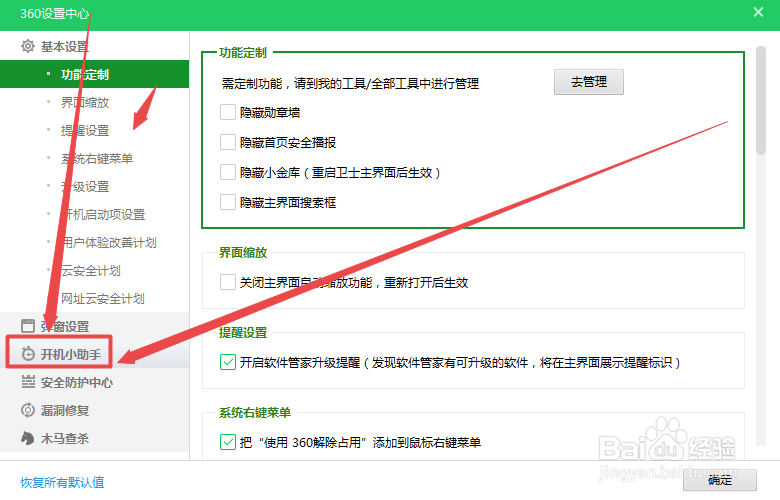Viewport: 780px width, 500px height.
Task: Click the 确定 button
Action: tap(720, 480)
